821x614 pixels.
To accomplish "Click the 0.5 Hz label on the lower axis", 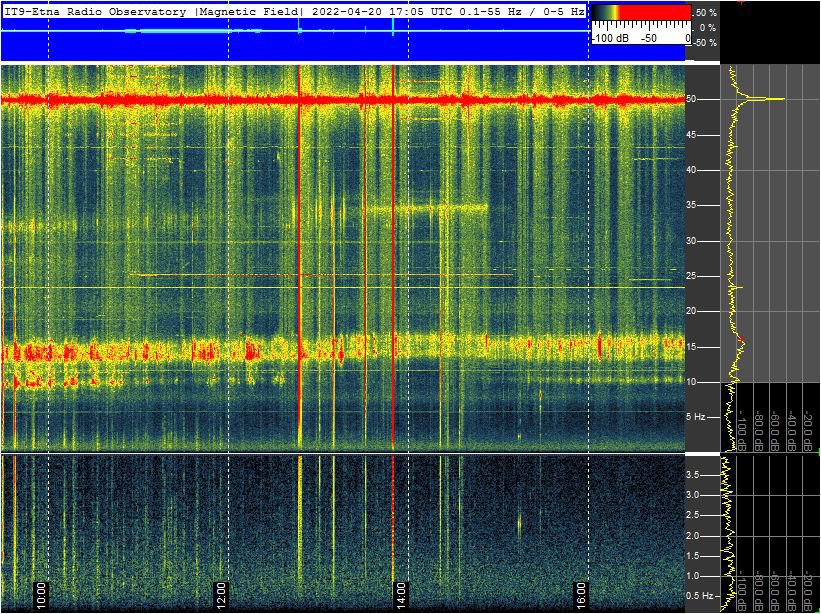I will 702,597.
